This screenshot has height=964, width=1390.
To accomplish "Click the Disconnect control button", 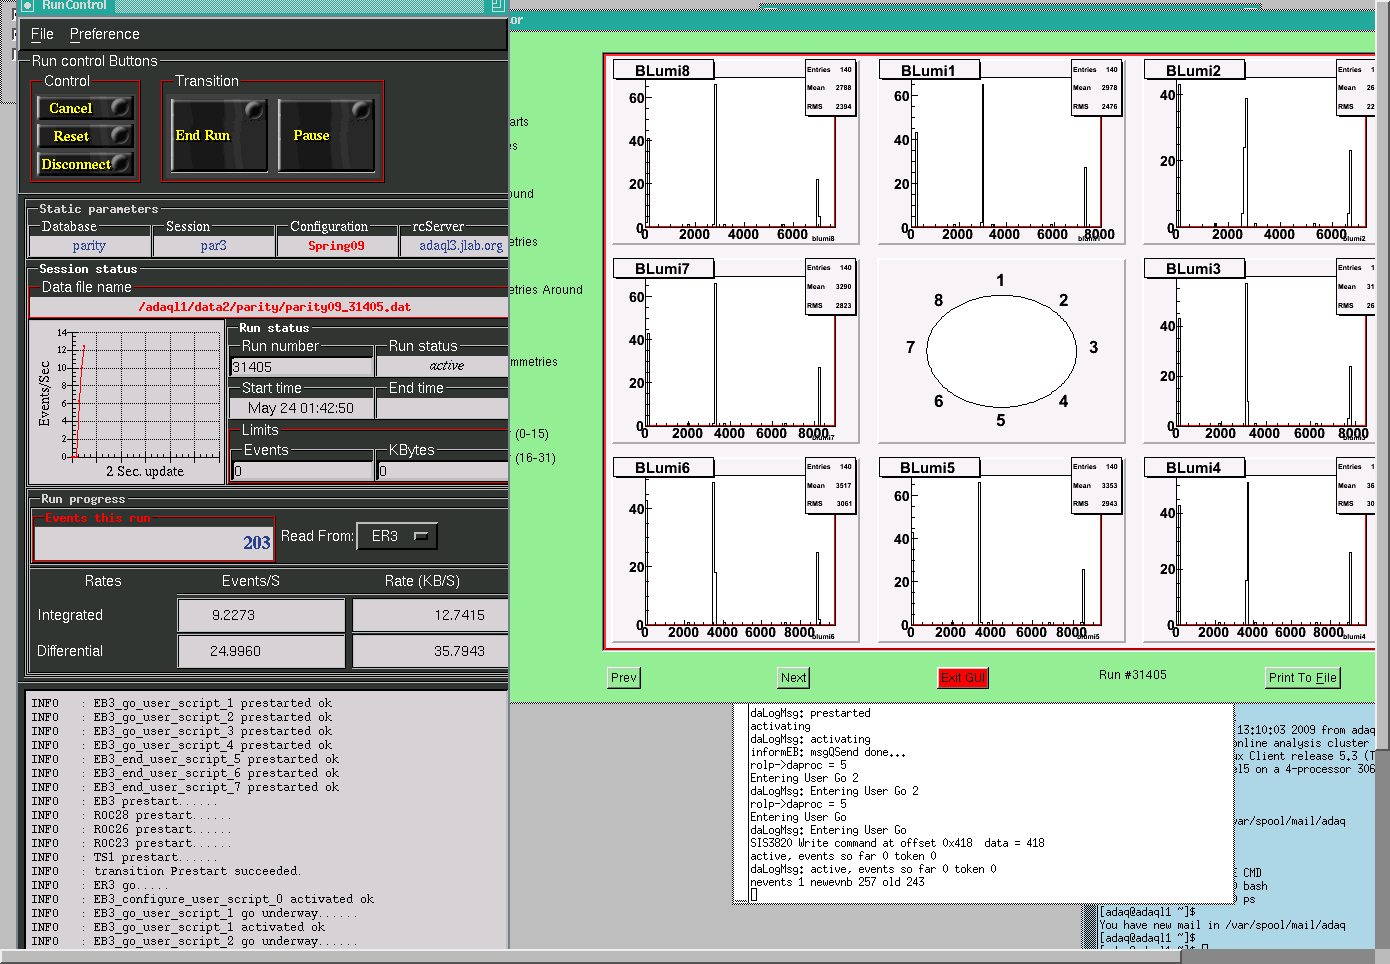I will pos(85,164).
